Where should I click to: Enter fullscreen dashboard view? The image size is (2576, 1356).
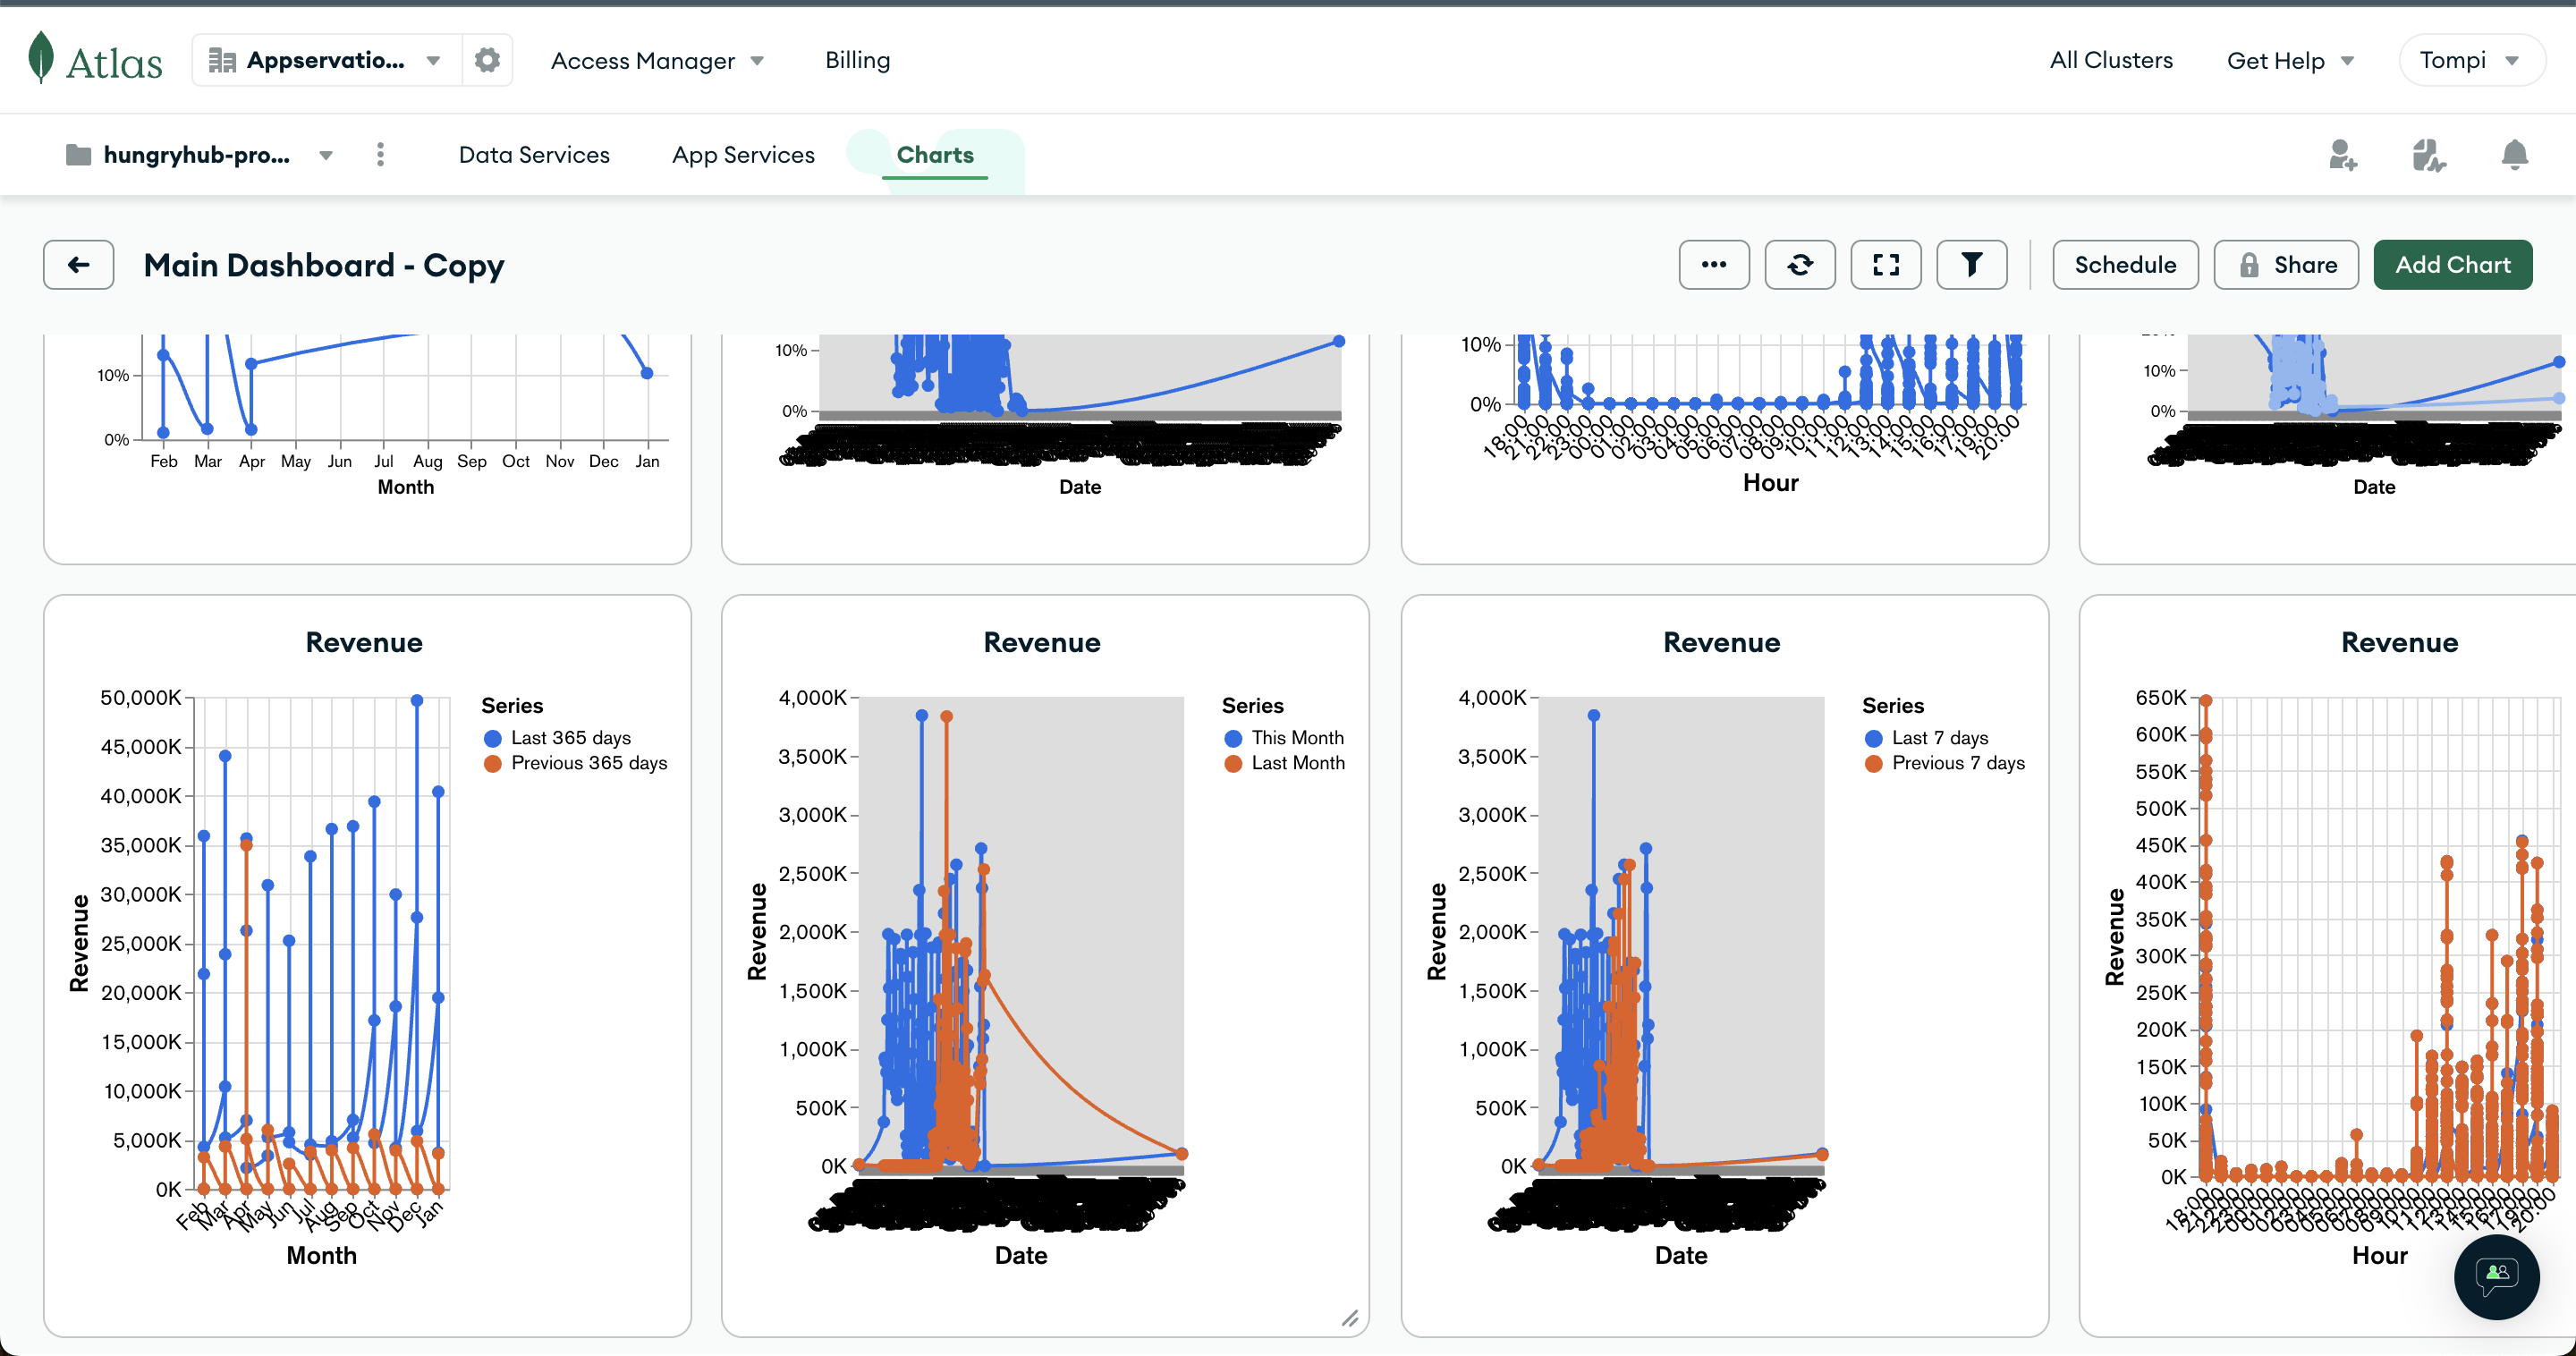click(1885, 265)
